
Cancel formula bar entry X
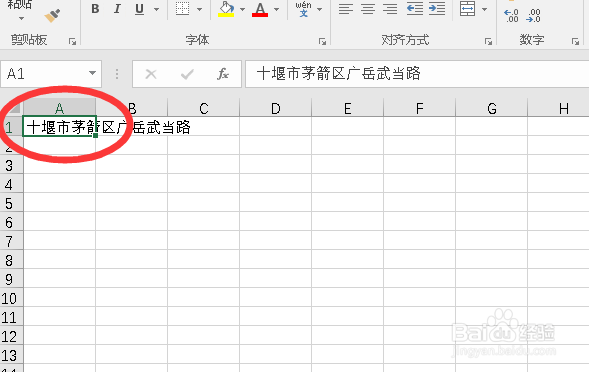pyautogui.click(x=151, y=74)
